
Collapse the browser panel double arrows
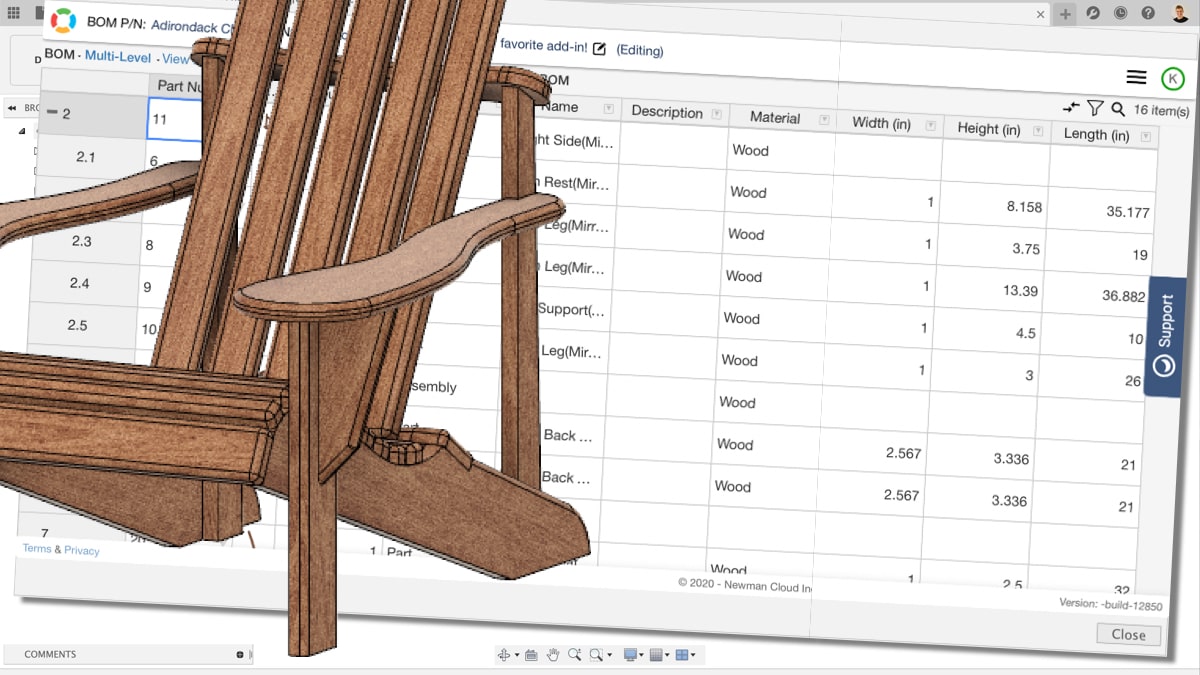(x=12, y=107)
